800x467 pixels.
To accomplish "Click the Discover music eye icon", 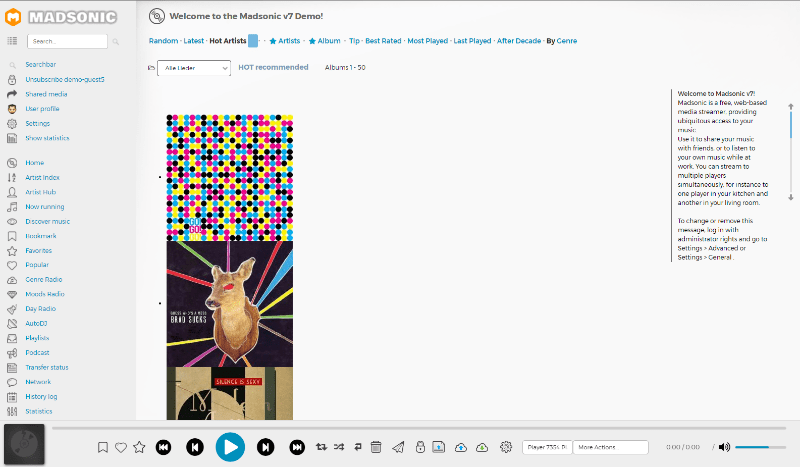I will (x=12, y=222).
